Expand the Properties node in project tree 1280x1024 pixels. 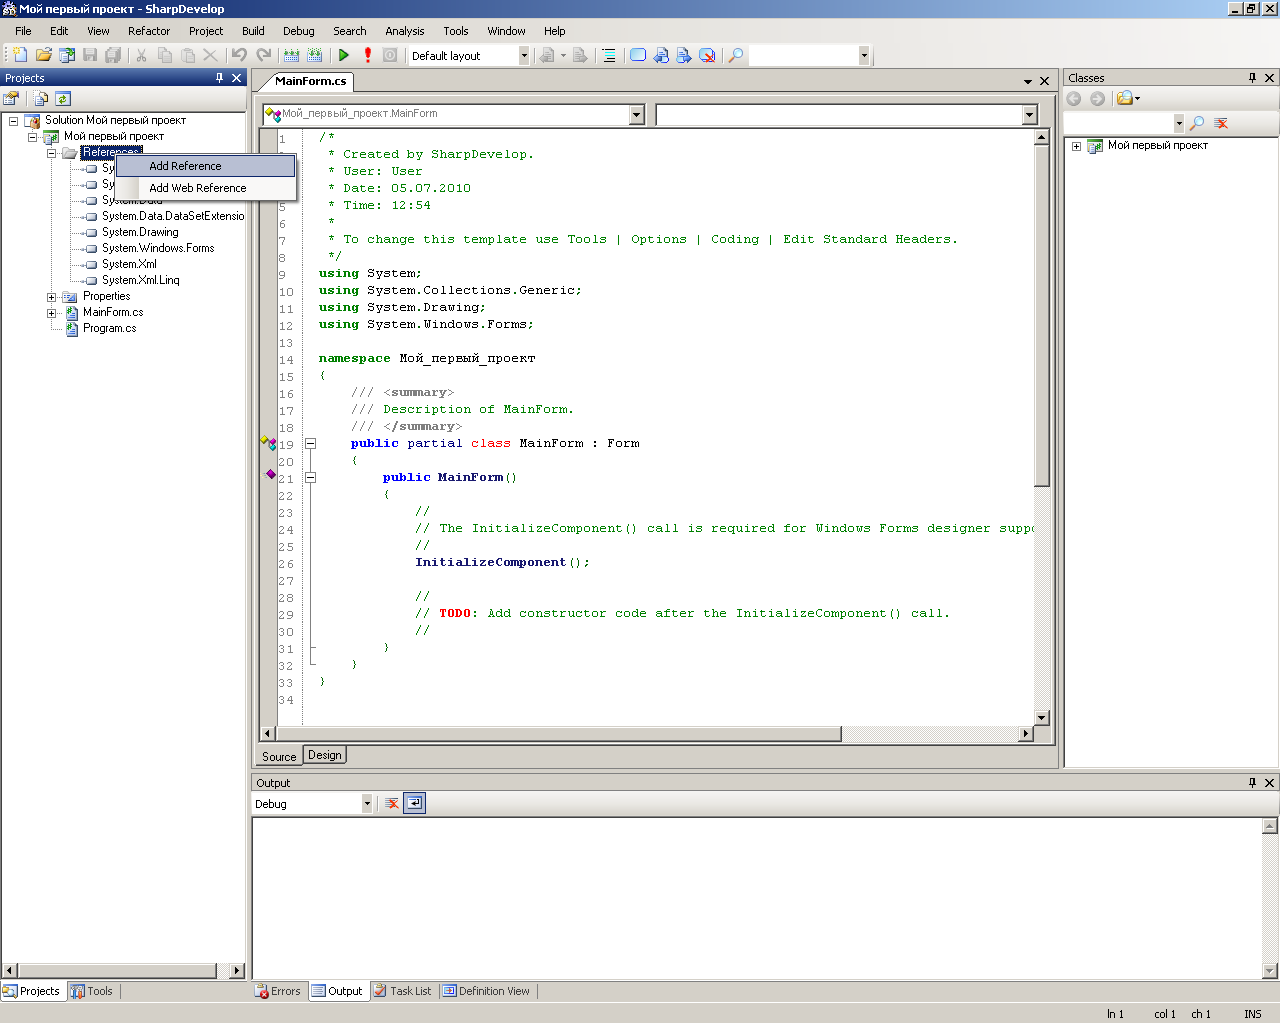[x=52, y=297]
